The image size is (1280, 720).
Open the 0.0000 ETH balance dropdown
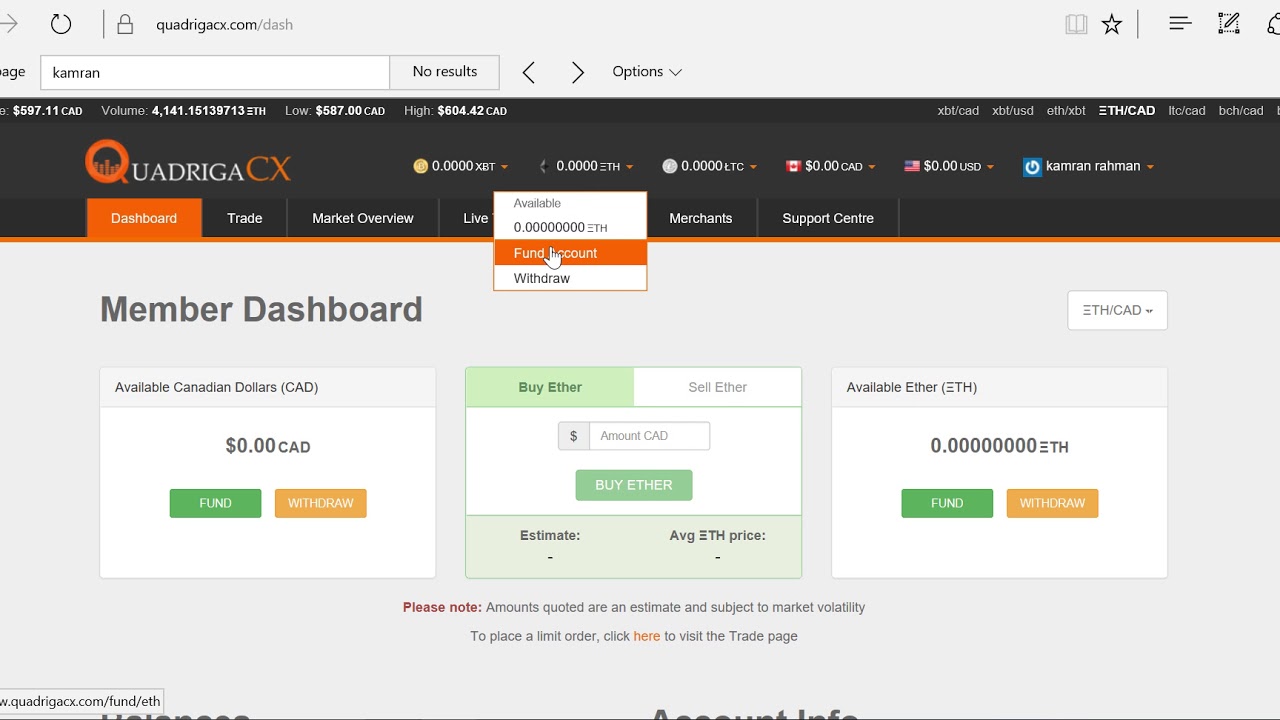click(x=587, y=166)
